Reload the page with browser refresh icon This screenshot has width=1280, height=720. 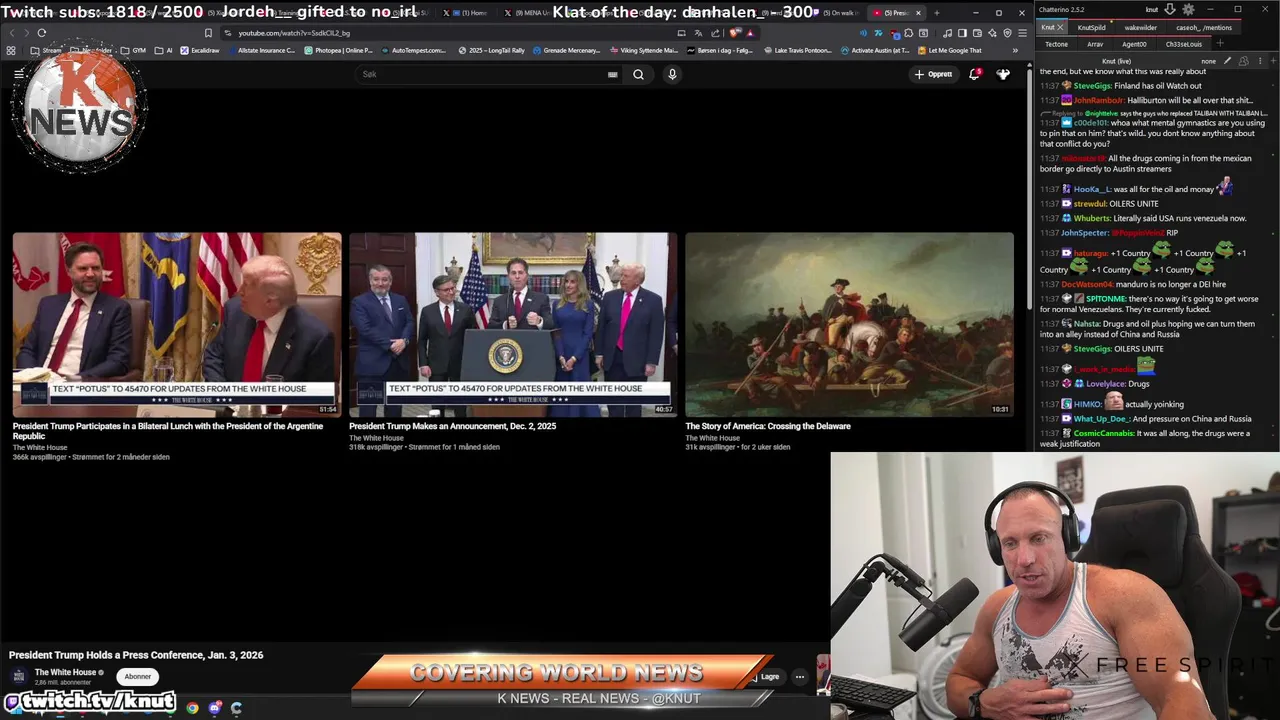(41, 33)
